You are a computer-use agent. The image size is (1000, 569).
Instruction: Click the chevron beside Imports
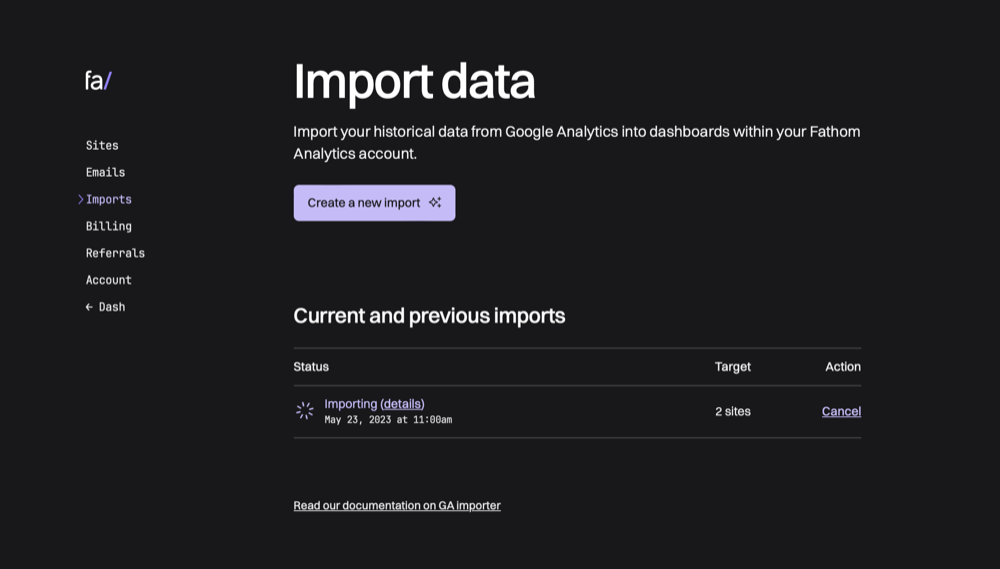[x=81, y=199]
